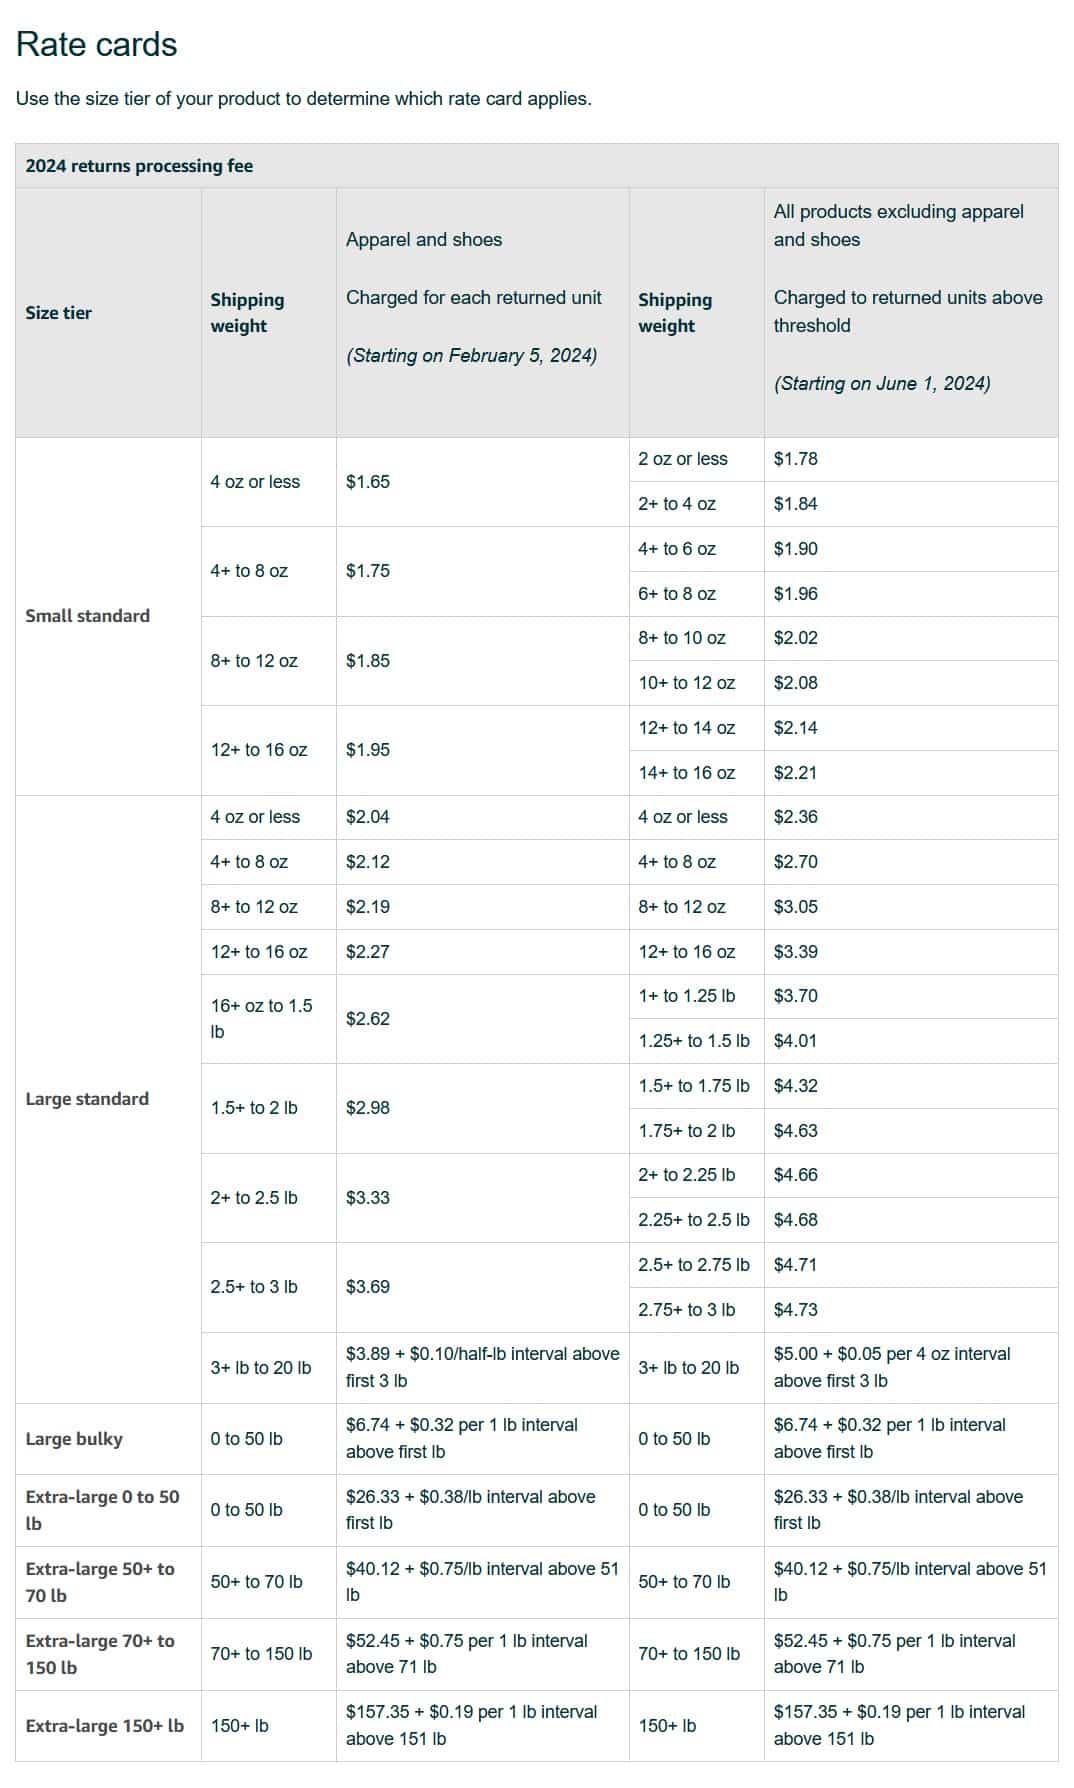This screenshot has width=1074, height=1788.
Task: Select the Extra-large 50+ to 70 lb label
Action: [100, 1582]
